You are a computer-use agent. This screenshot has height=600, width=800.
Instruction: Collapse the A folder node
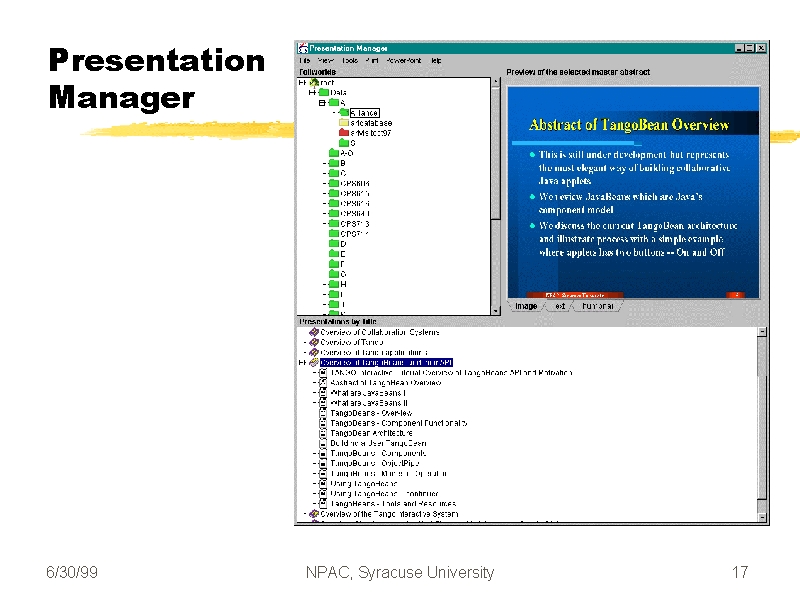[322, 103]
